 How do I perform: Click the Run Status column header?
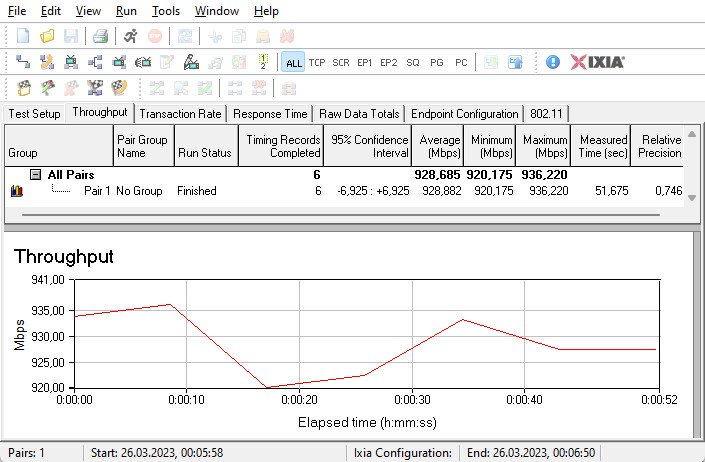coord(206,146)
